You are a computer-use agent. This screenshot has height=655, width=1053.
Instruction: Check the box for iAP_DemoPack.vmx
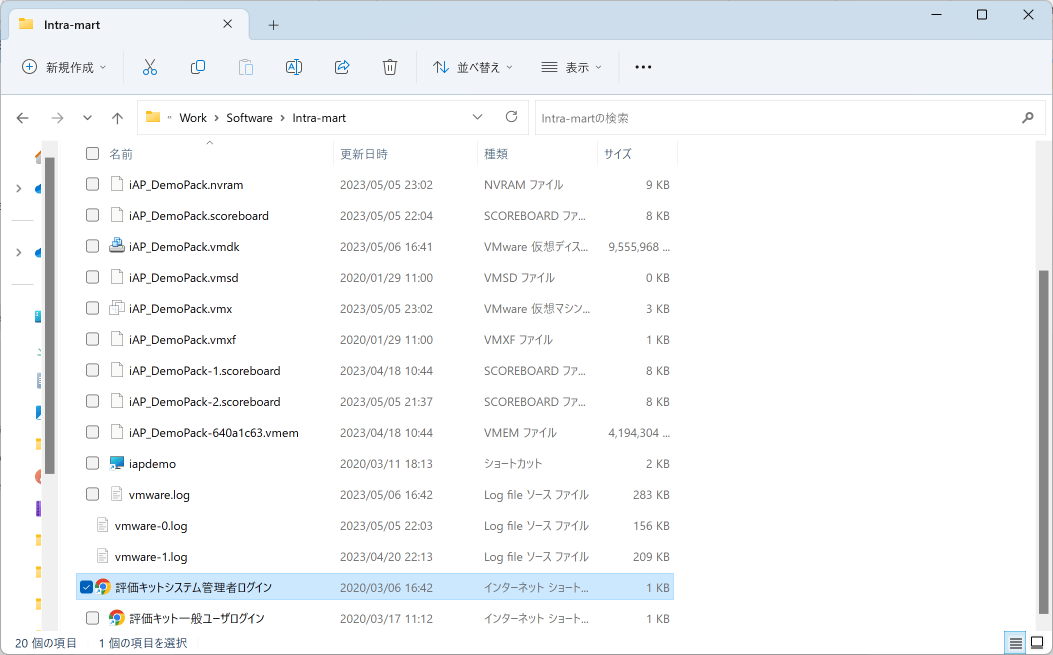92,309
